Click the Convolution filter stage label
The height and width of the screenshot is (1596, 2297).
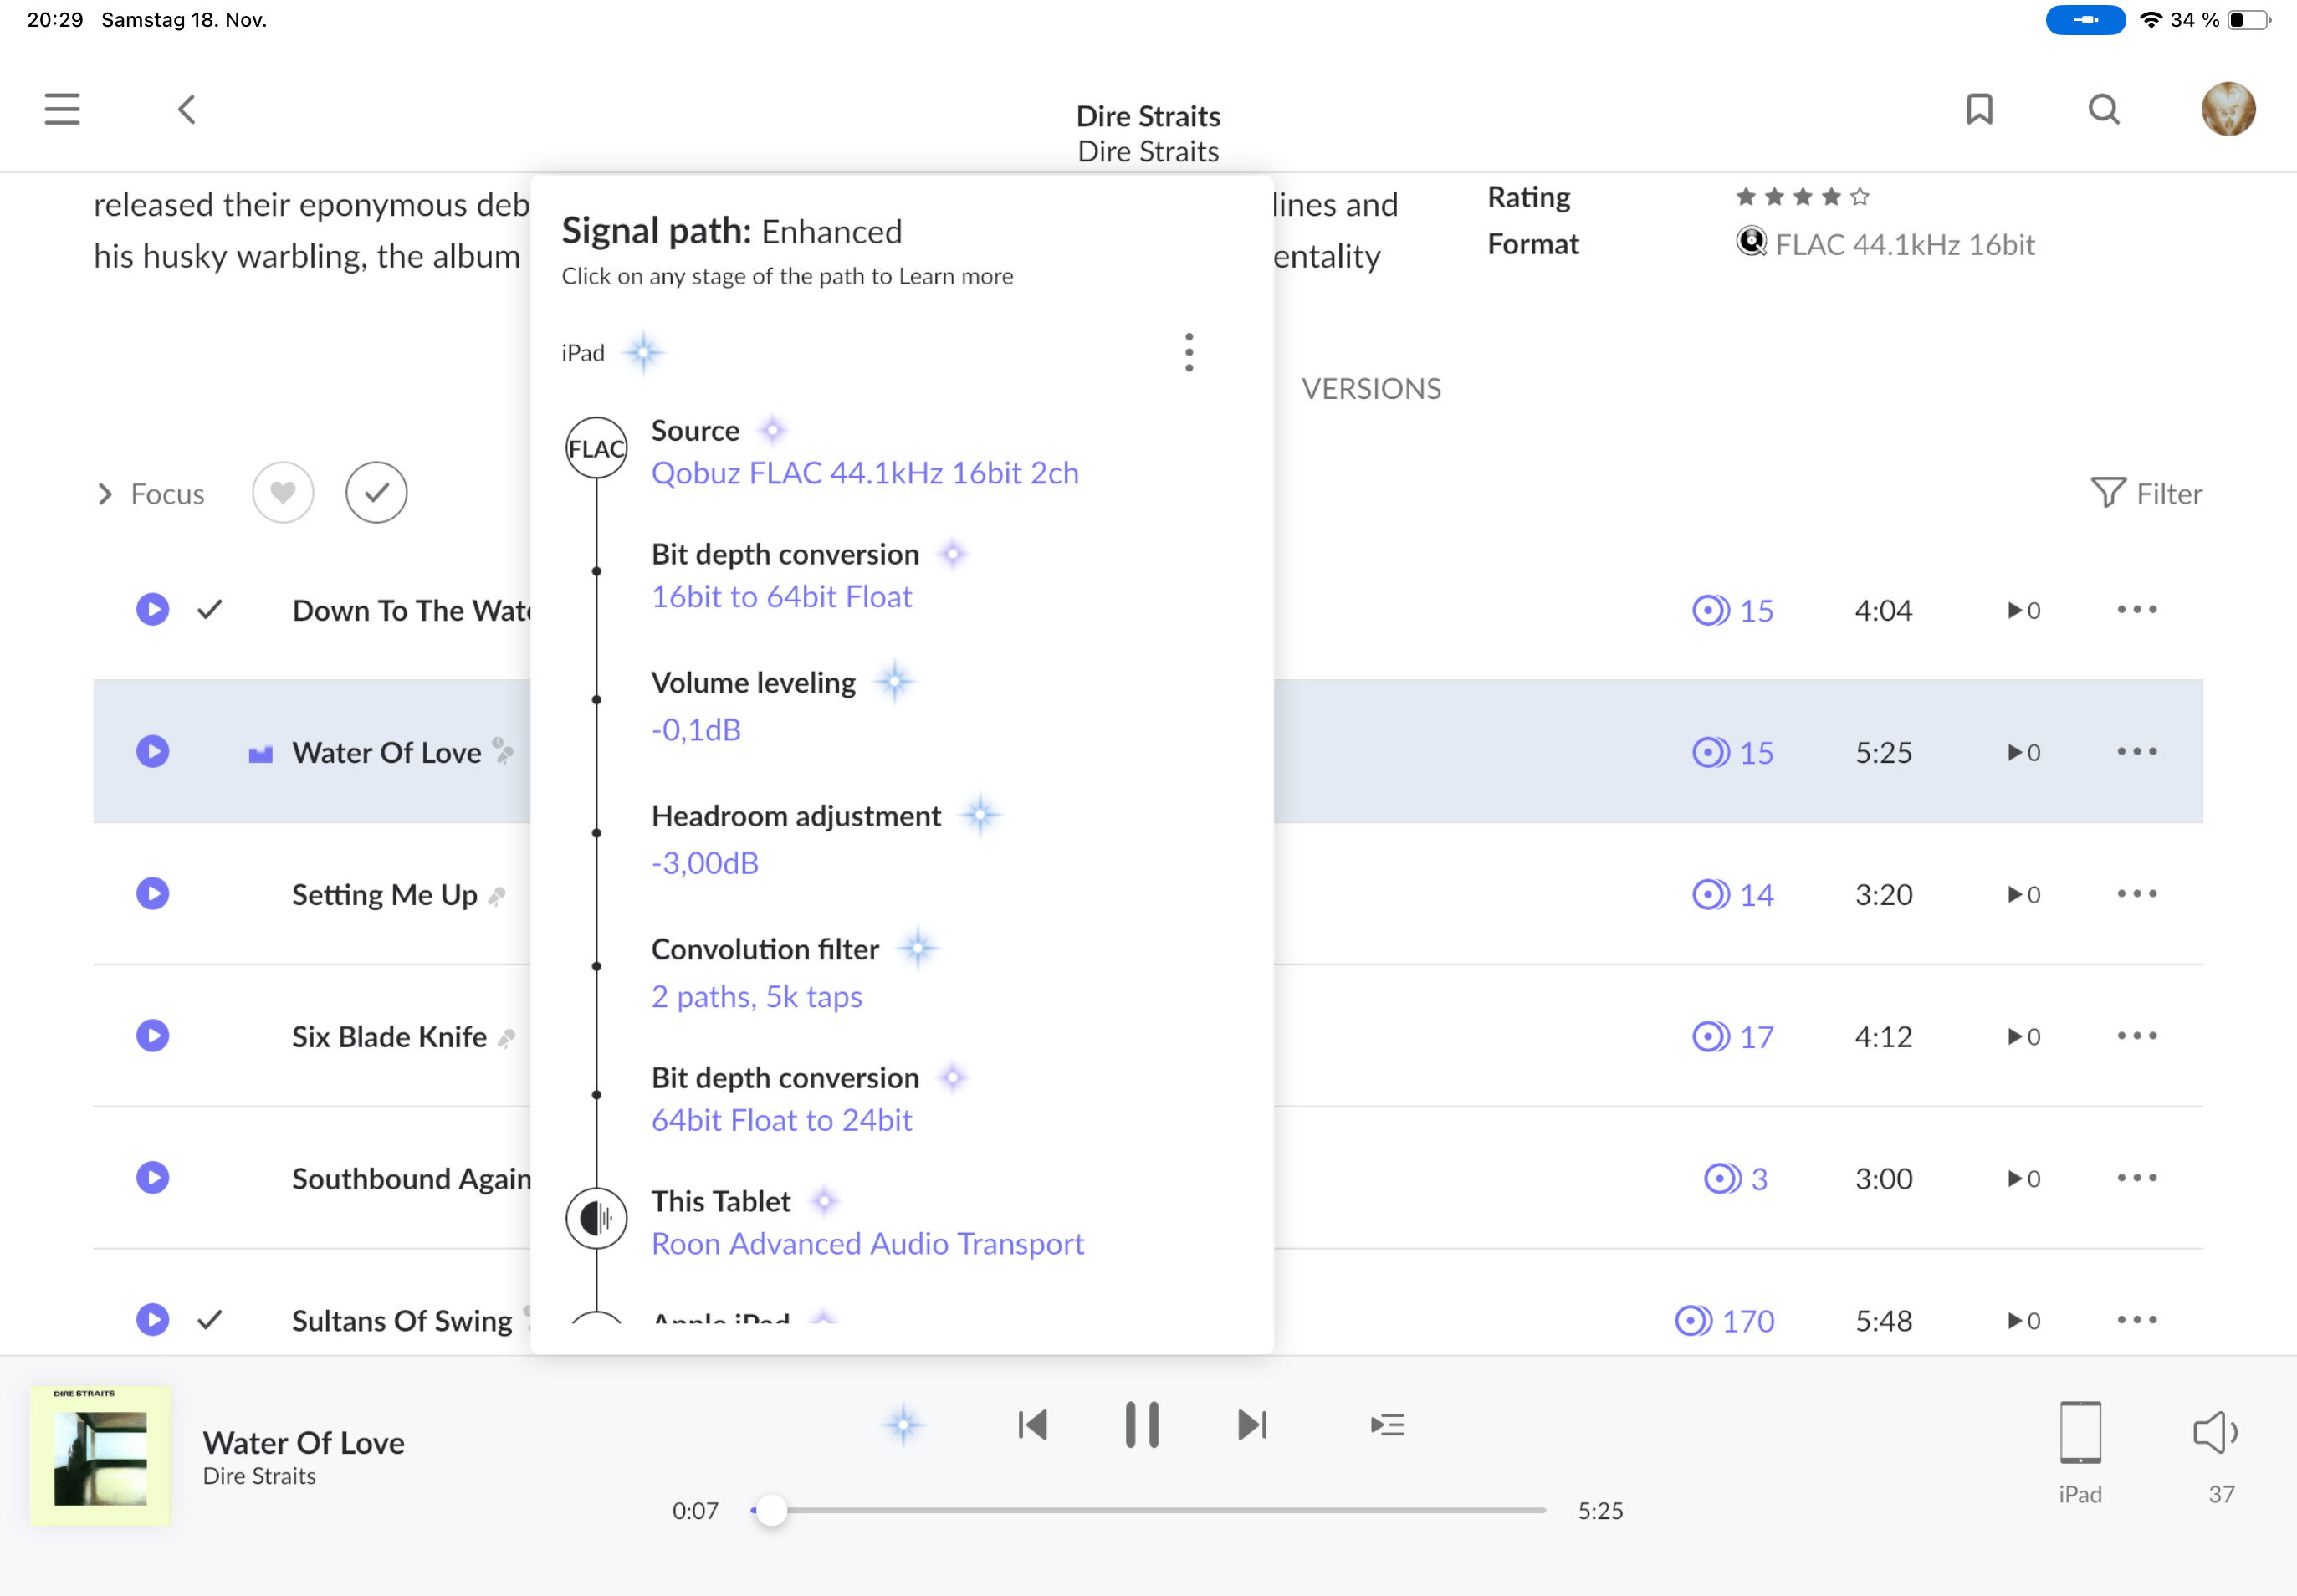[765, 949]
